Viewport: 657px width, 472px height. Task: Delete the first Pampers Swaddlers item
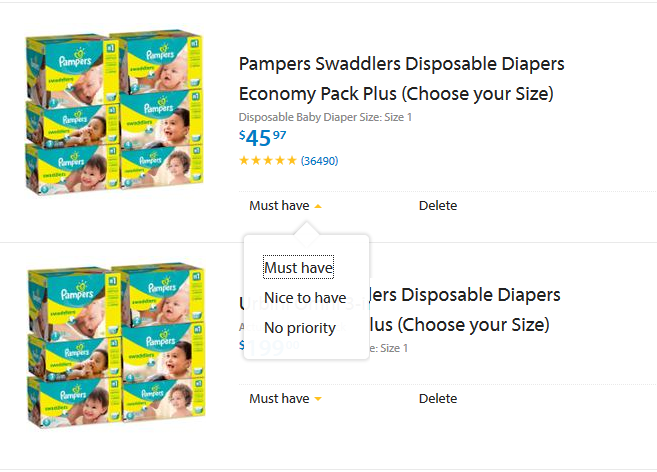pos(438,206)
